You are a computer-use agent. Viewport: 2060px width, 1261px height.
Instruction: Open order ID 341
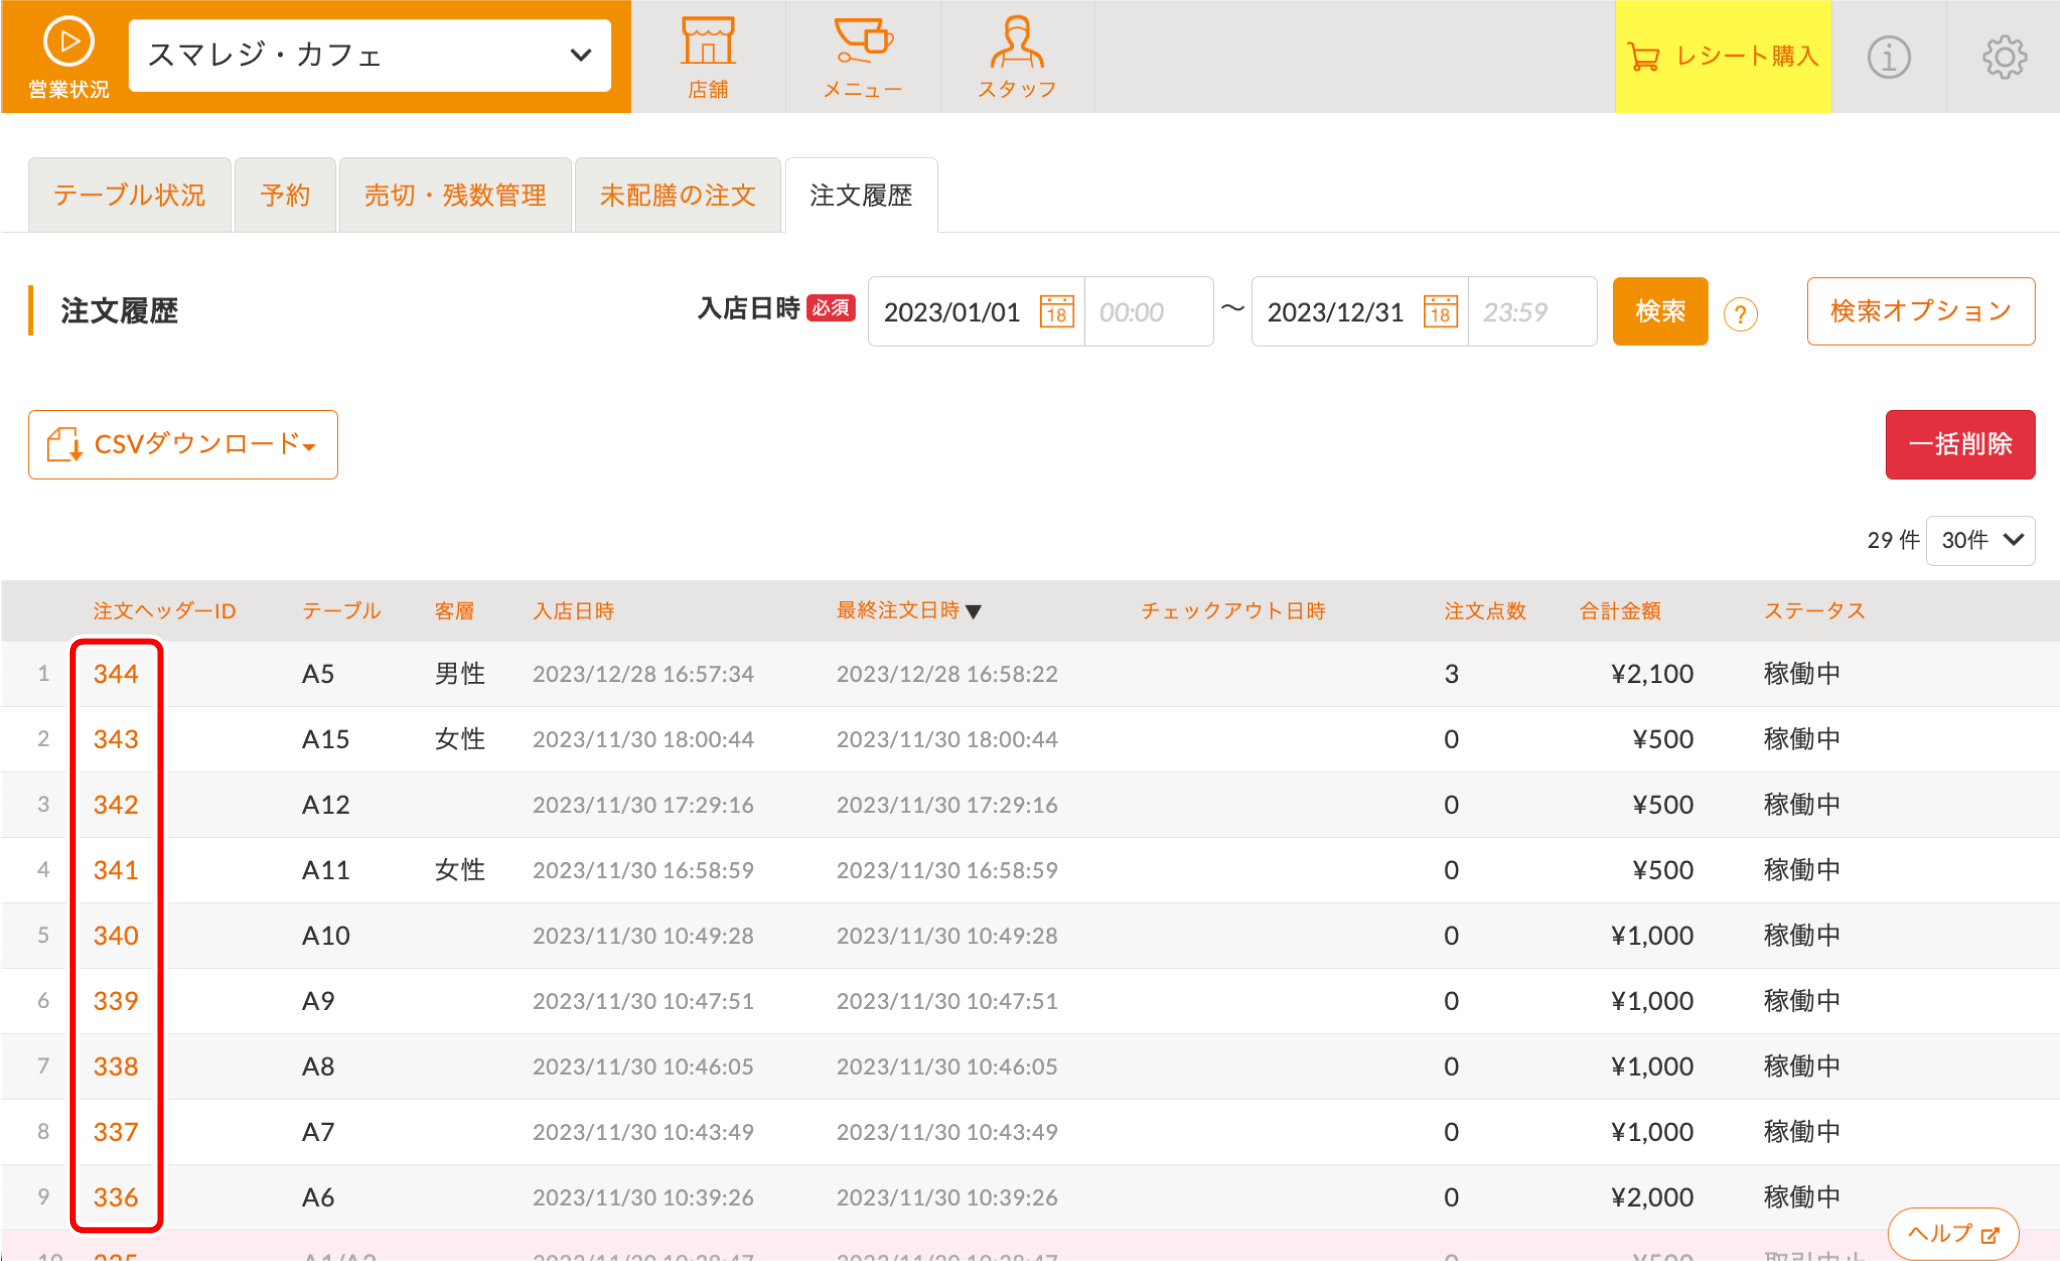point(116,870)
